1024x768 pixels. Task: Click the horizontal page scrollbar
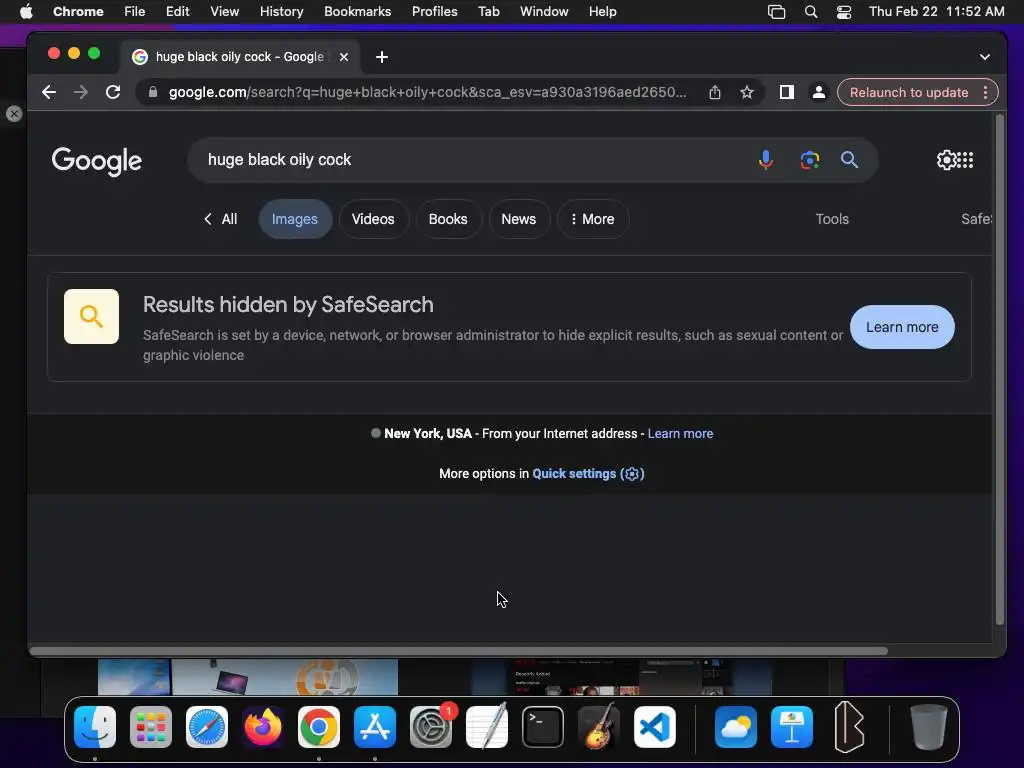(x=458, y=650)
